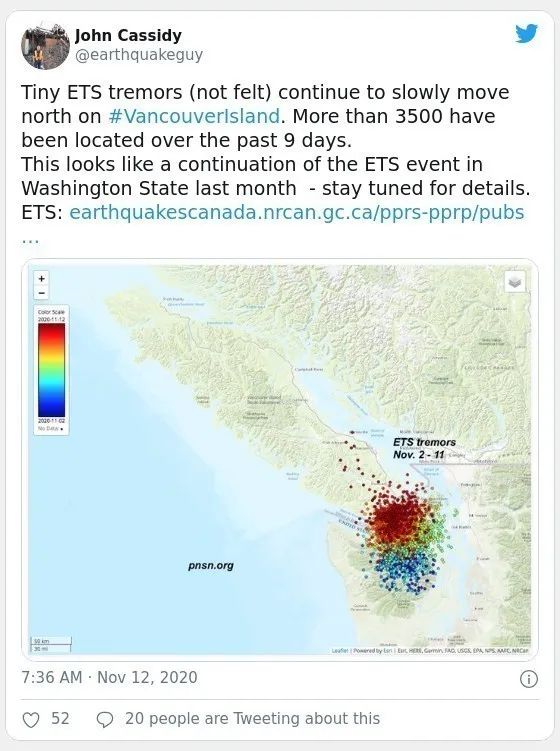Zoom out the map with minus button

point(42,292)
